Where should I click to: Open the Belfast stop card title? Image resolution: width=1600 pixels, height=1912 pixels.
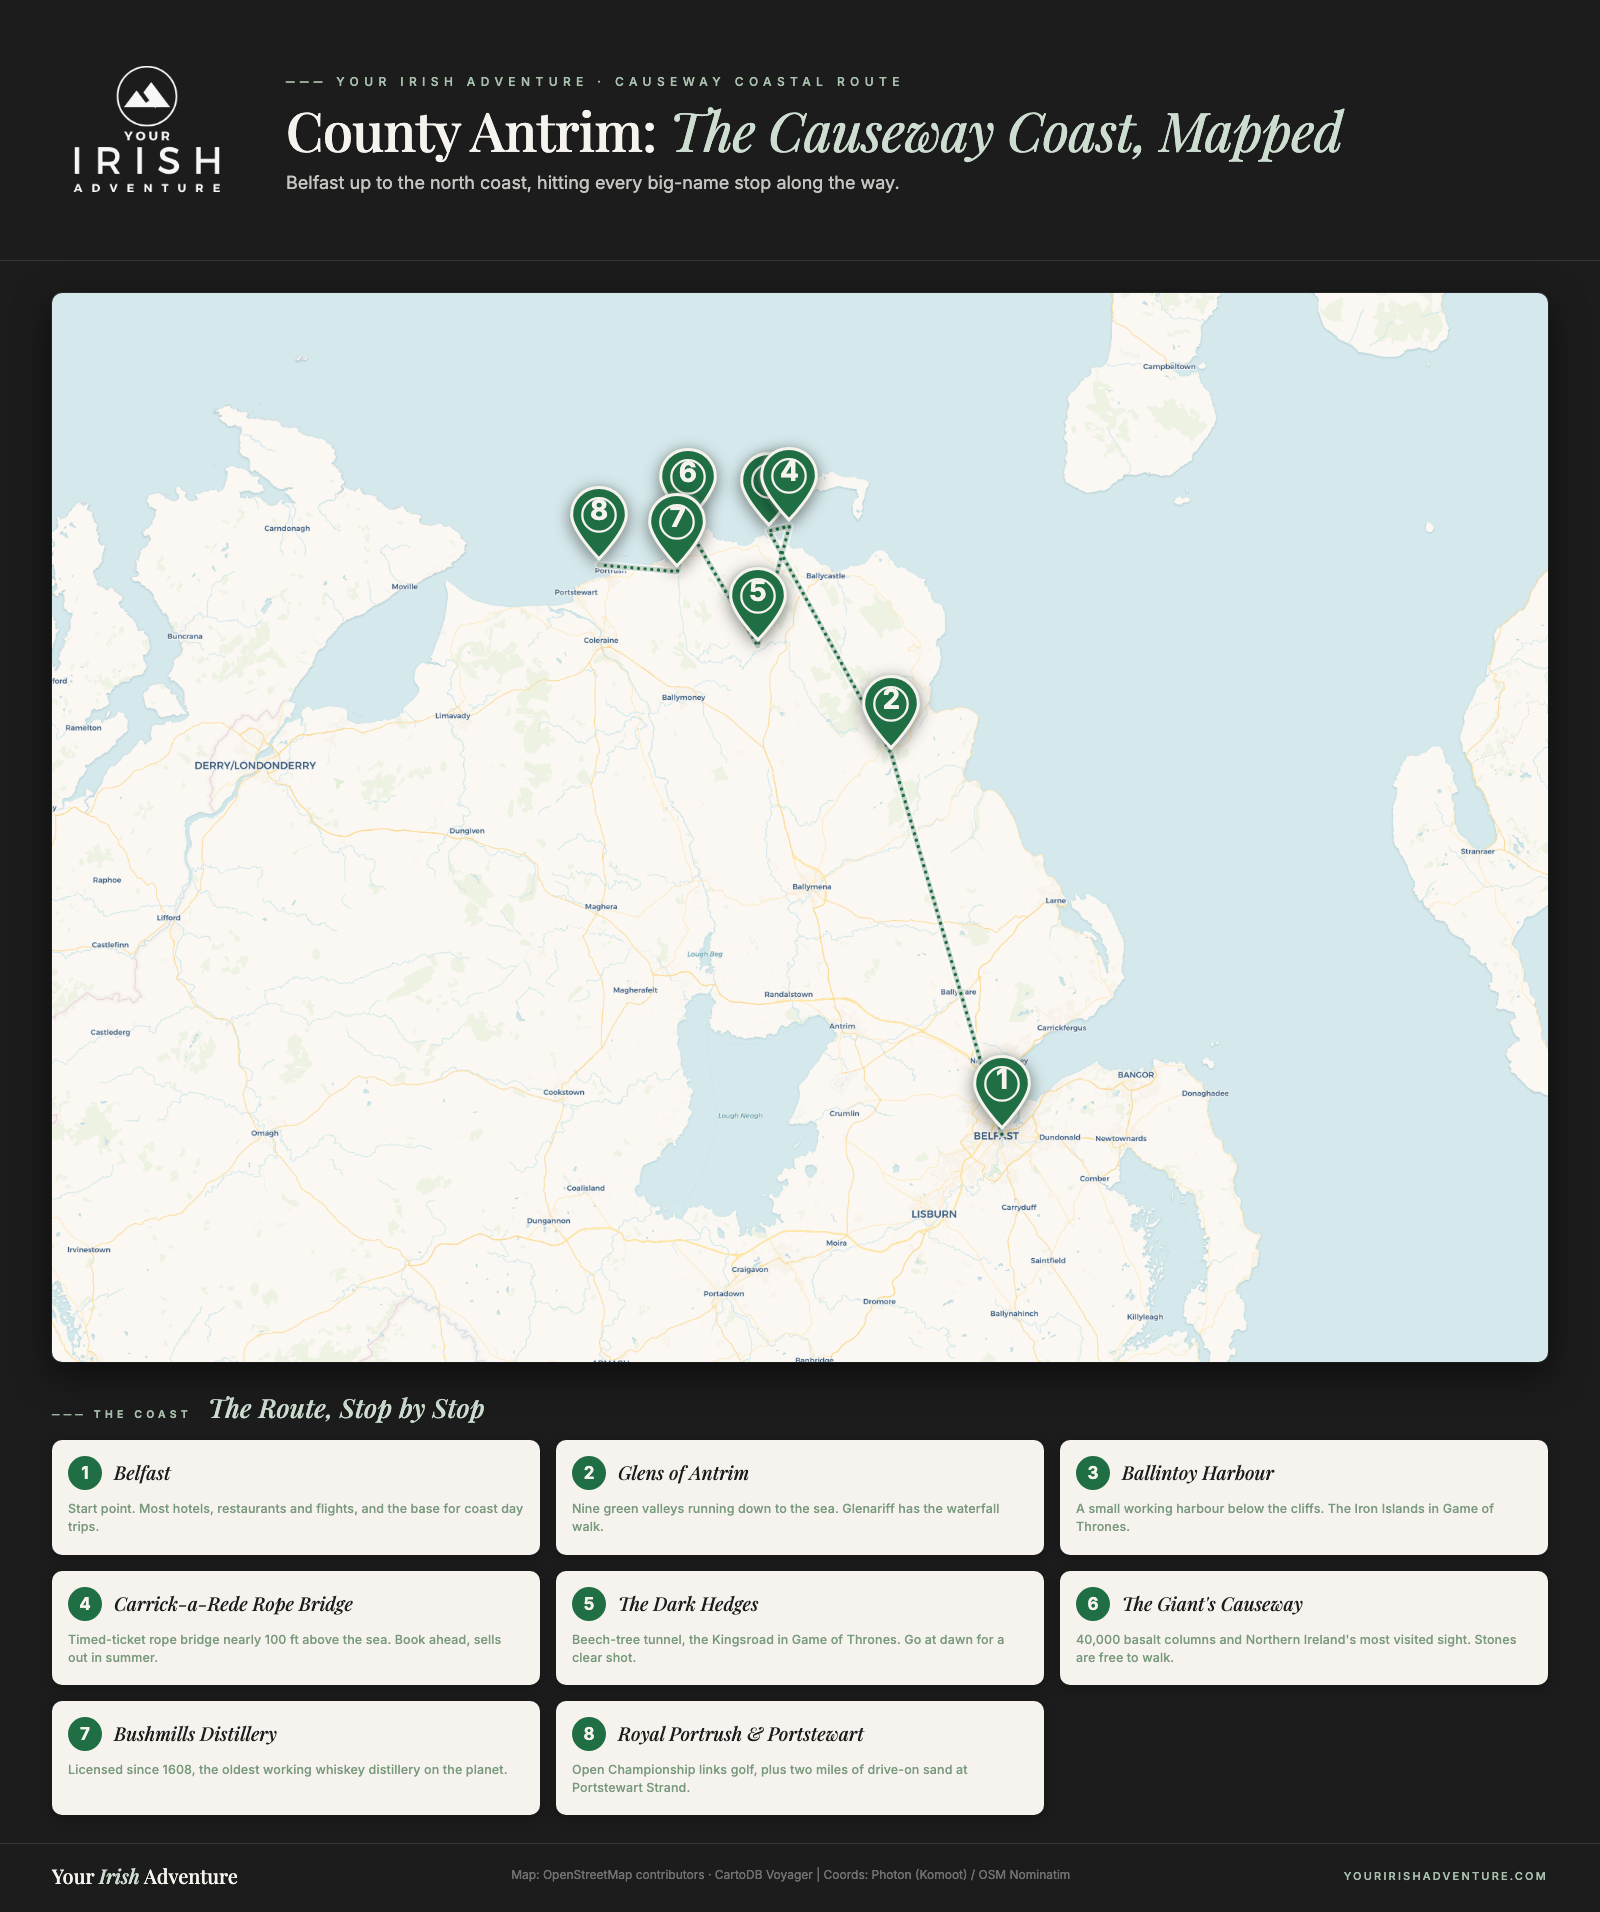pos(142,1473)
